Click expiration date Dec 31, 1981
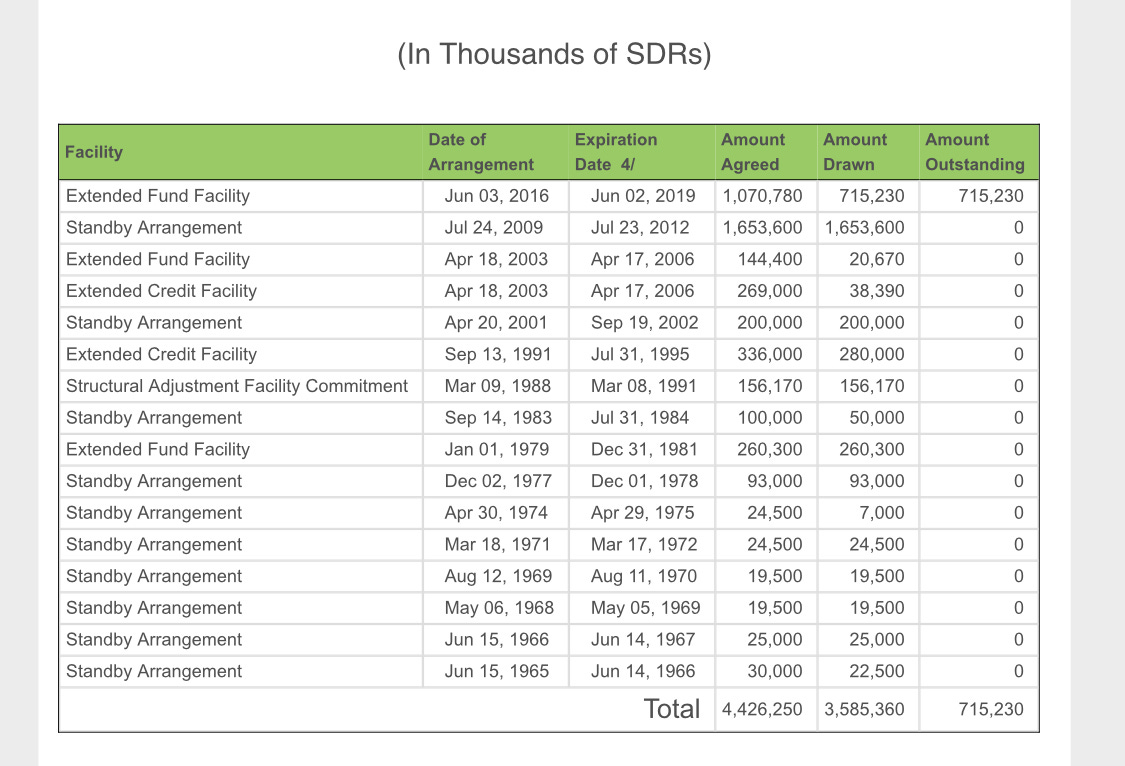The width and height of the screenshot is (1125, 766). [644, 449]
